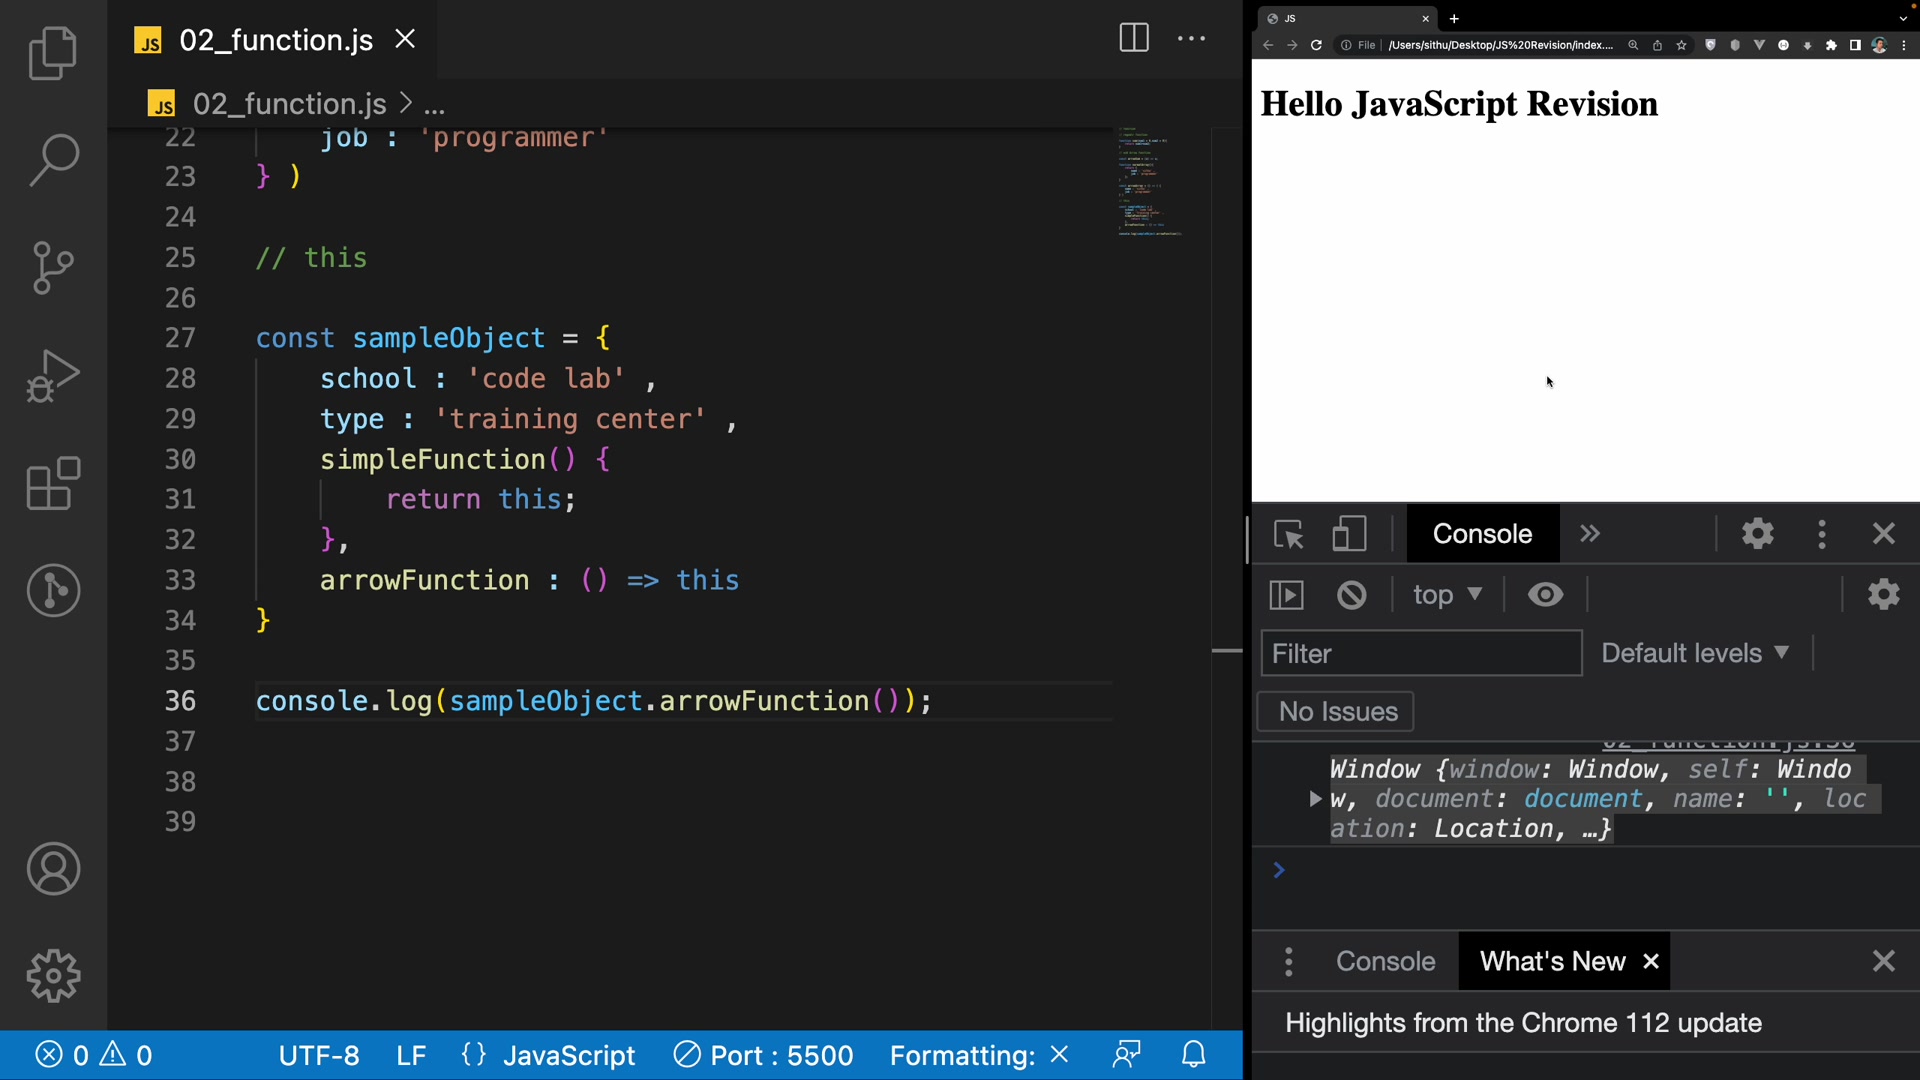1920x1080 pixels.
Task: Open DevTools settings gear
Action: point(1758,534)
